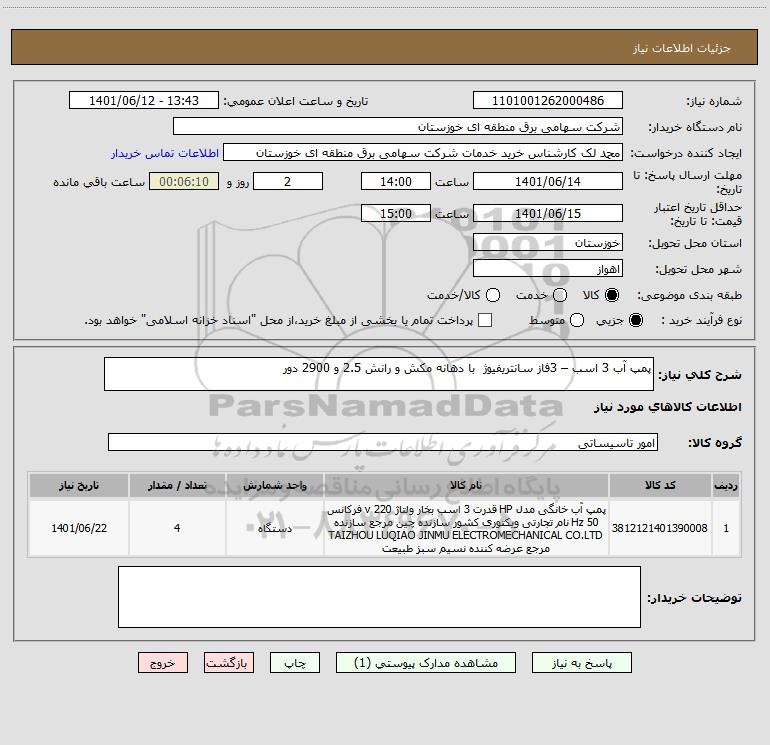Click the delivery province field خوزستان
This screenshot has height=745, width=770.
pyautogui.click(x=548, y=242)
